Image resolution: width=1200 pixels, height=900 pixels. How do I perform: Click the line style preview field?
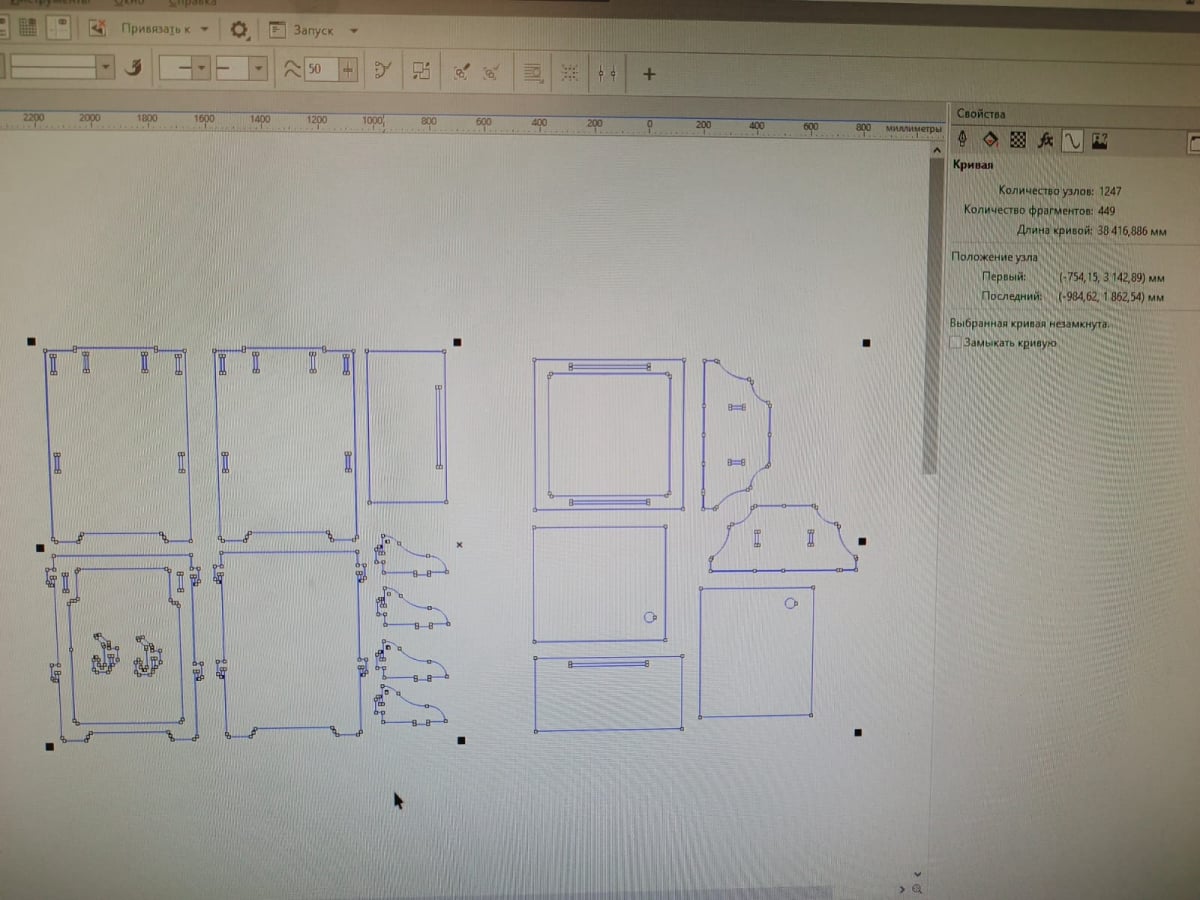(51, 67)
